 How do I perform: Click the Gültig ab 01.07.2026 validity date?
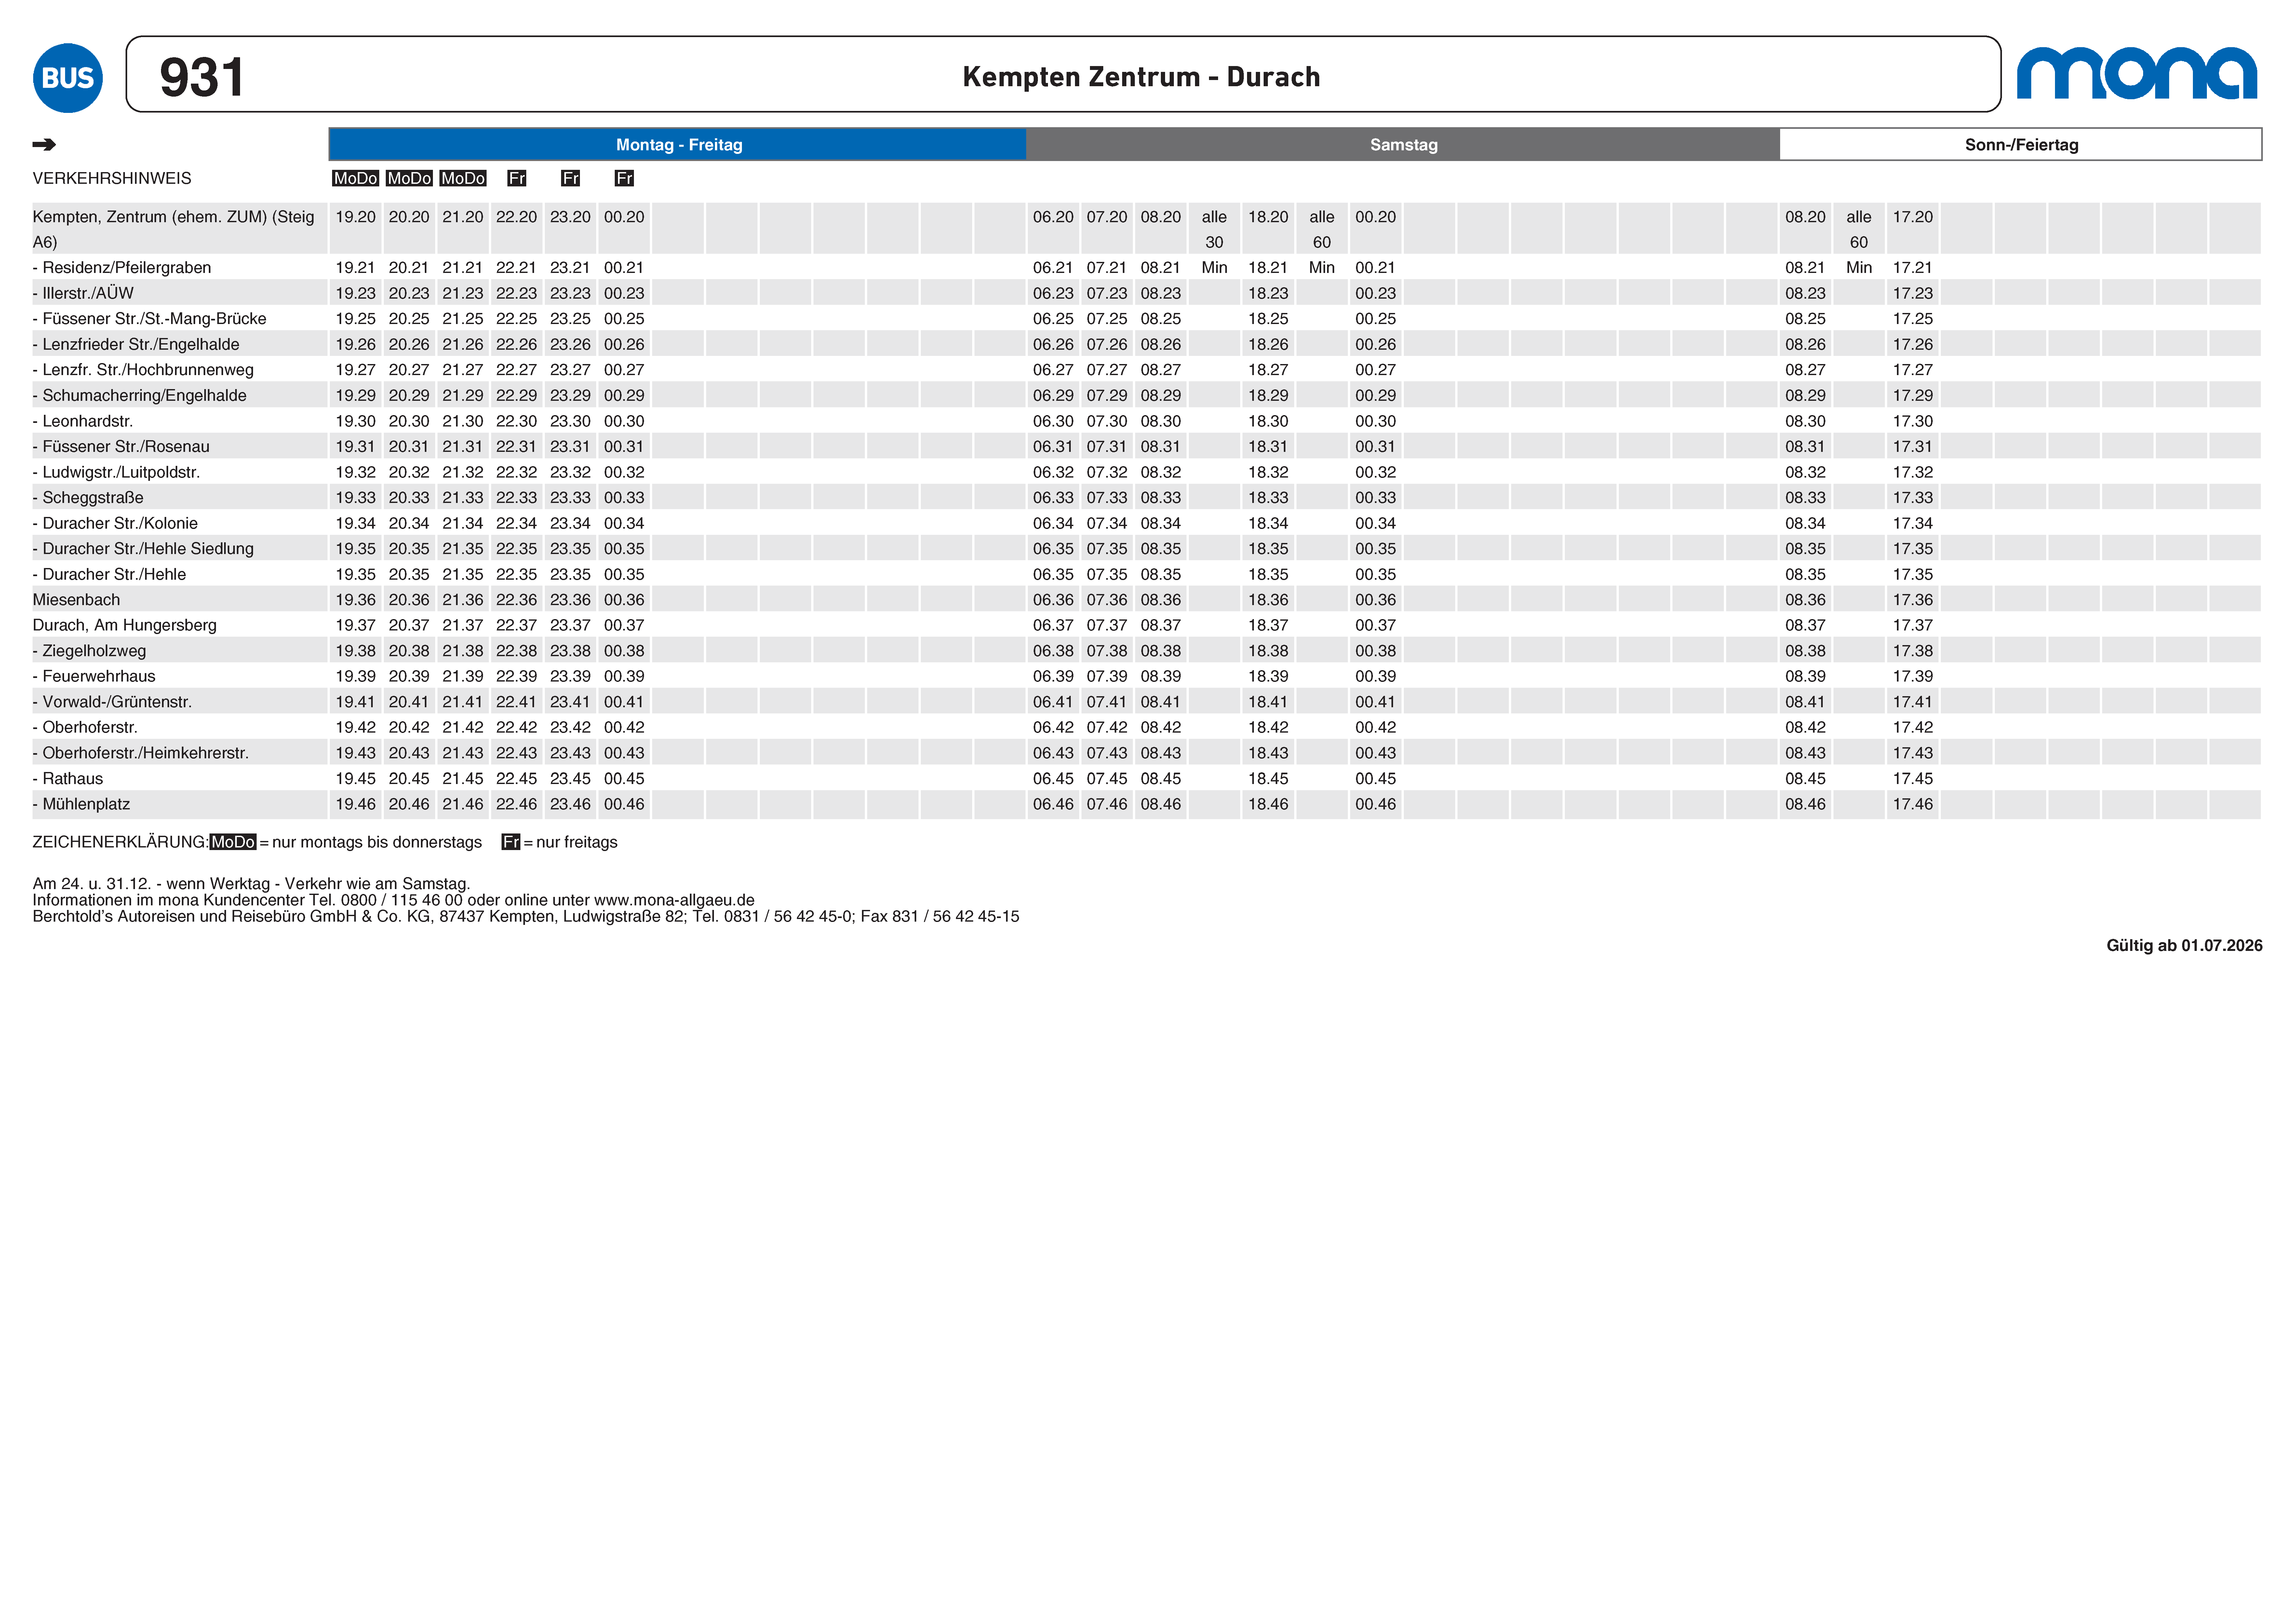[x=2184, y=946]
